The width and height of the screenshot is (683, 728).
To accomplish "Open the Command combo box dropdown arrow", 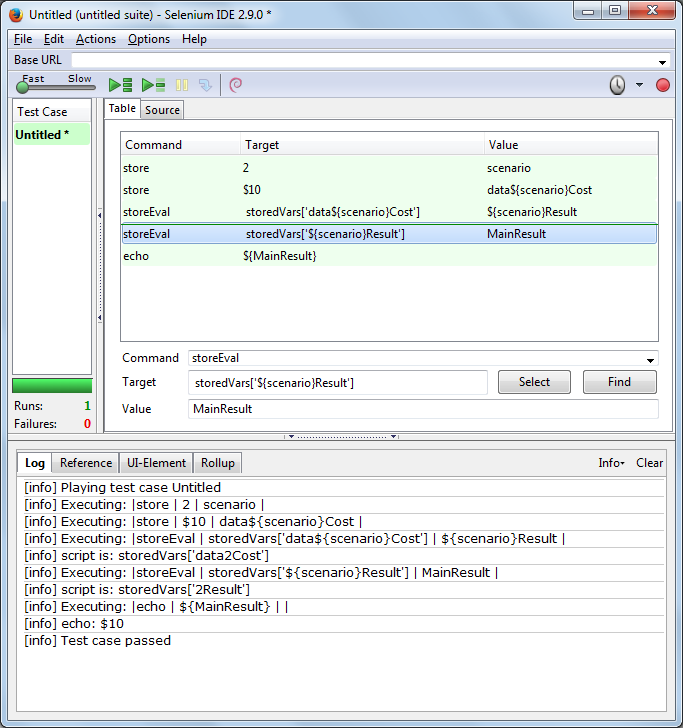I will 650,360.
